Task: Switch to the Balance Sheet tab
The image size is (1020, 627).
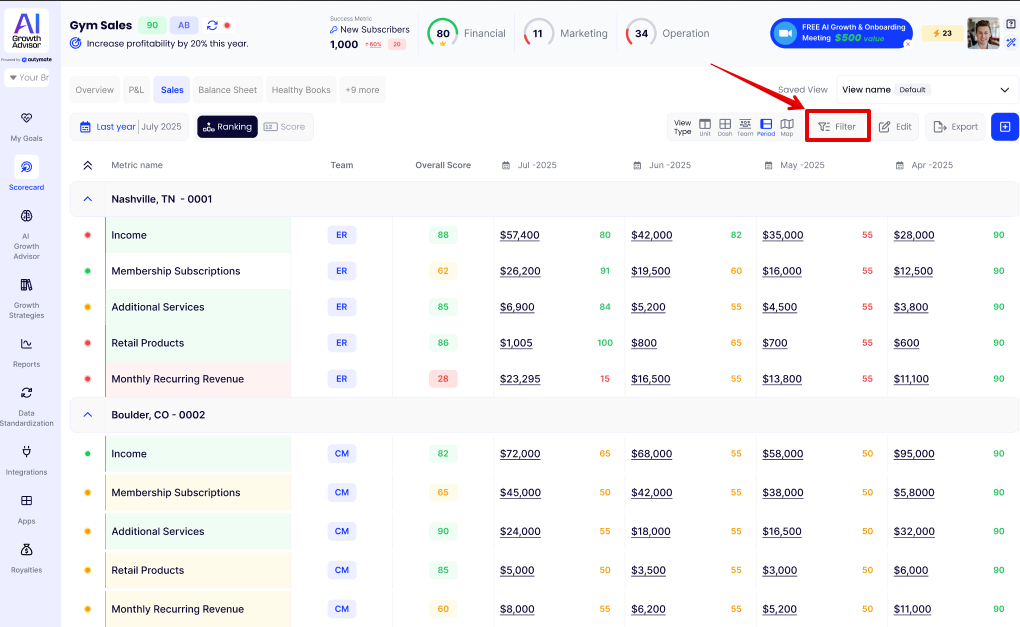Action: (227, 90)
